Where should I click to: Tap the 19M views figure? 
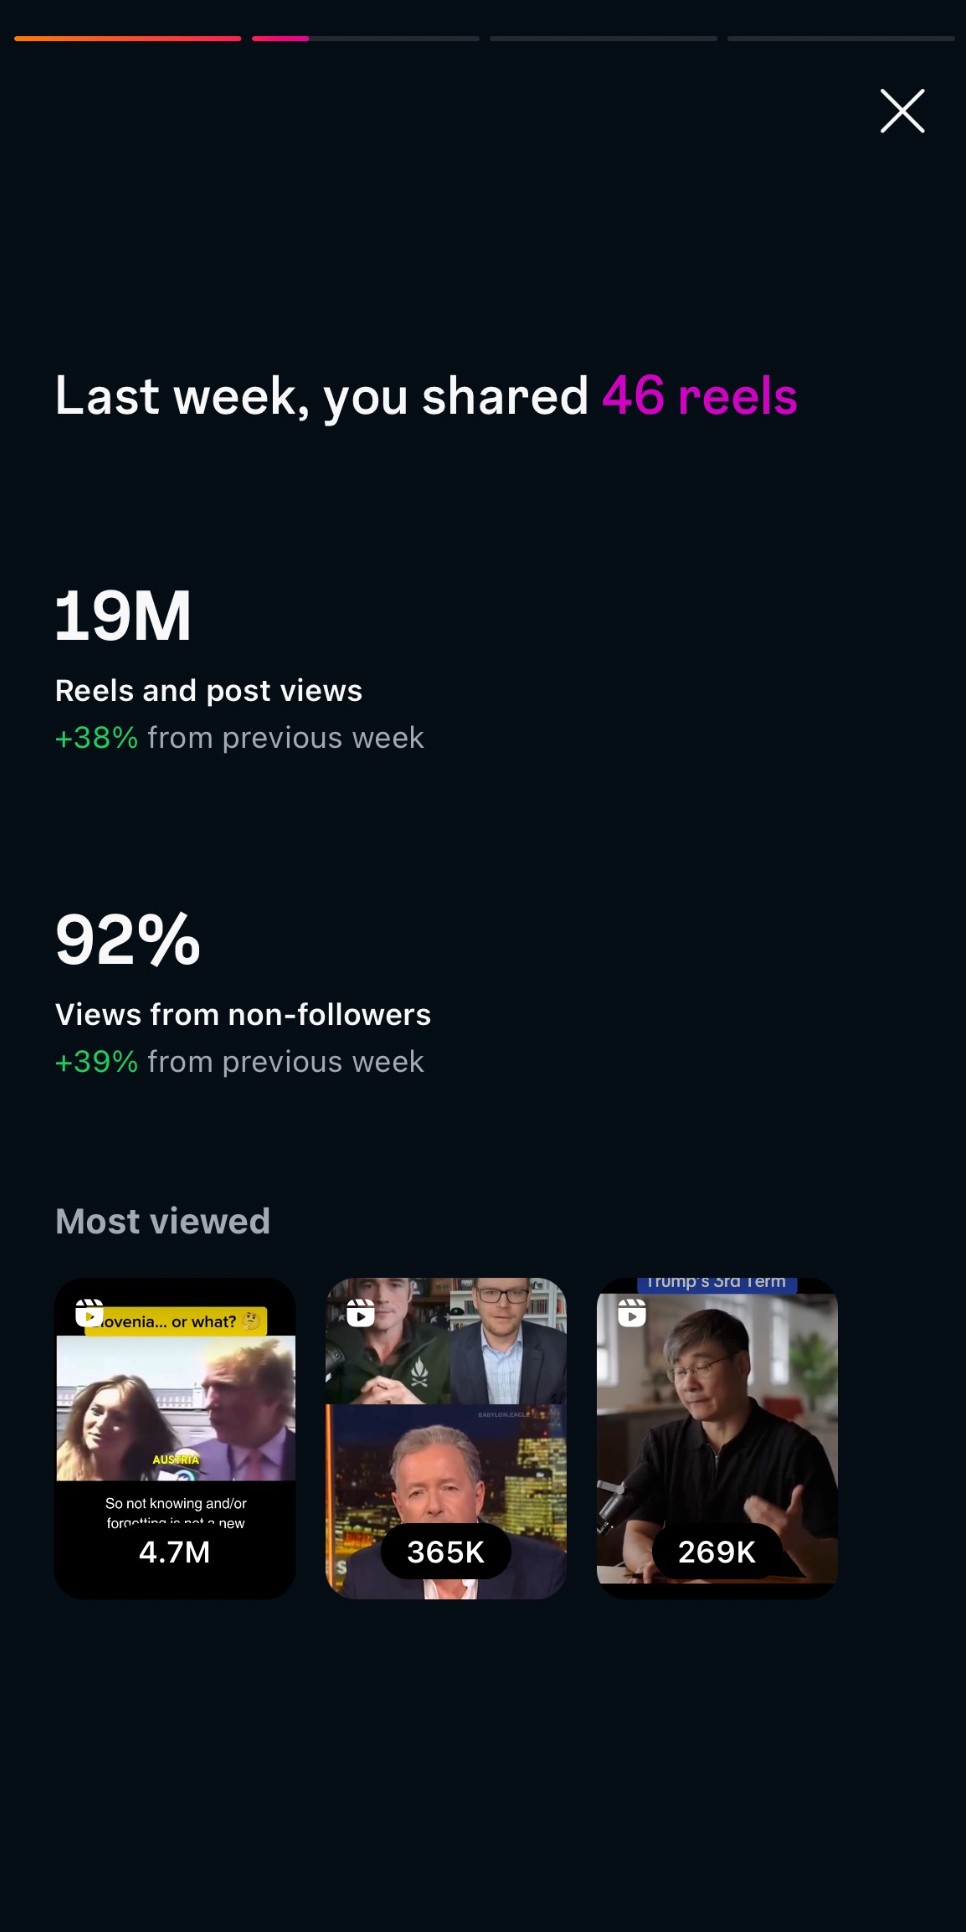123,615
